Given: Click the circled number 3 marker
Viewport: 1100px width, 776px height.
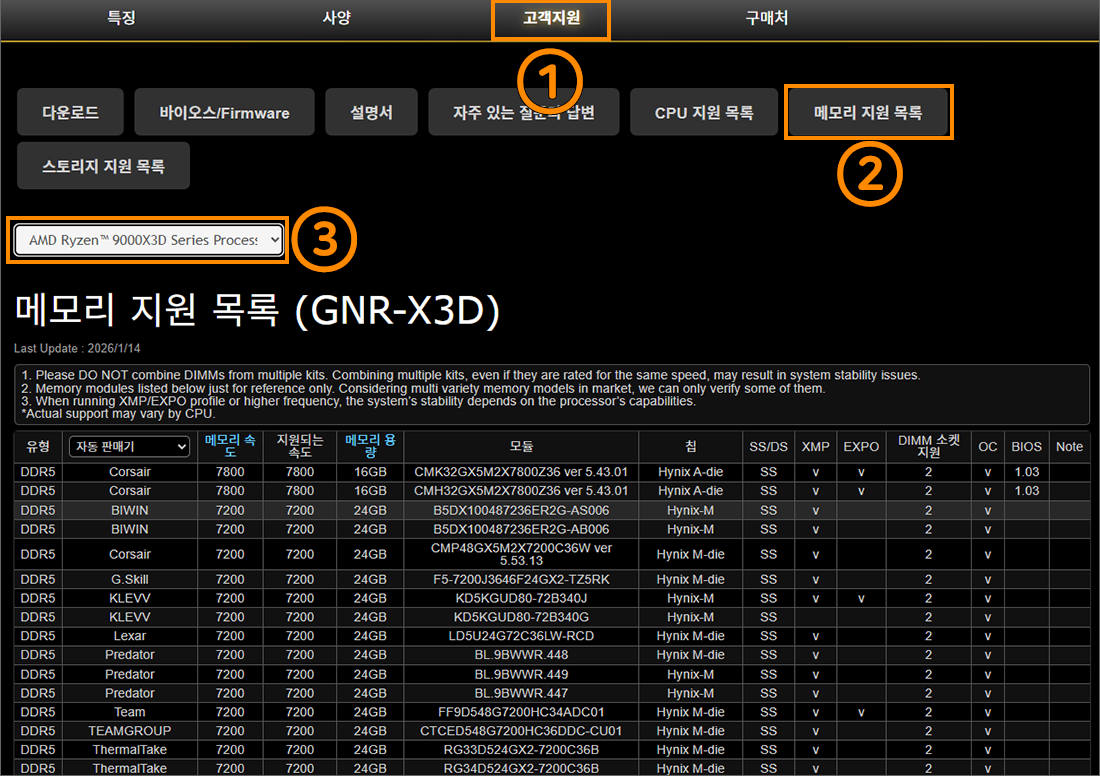Looking at the screenshot, I should [324, 239].
